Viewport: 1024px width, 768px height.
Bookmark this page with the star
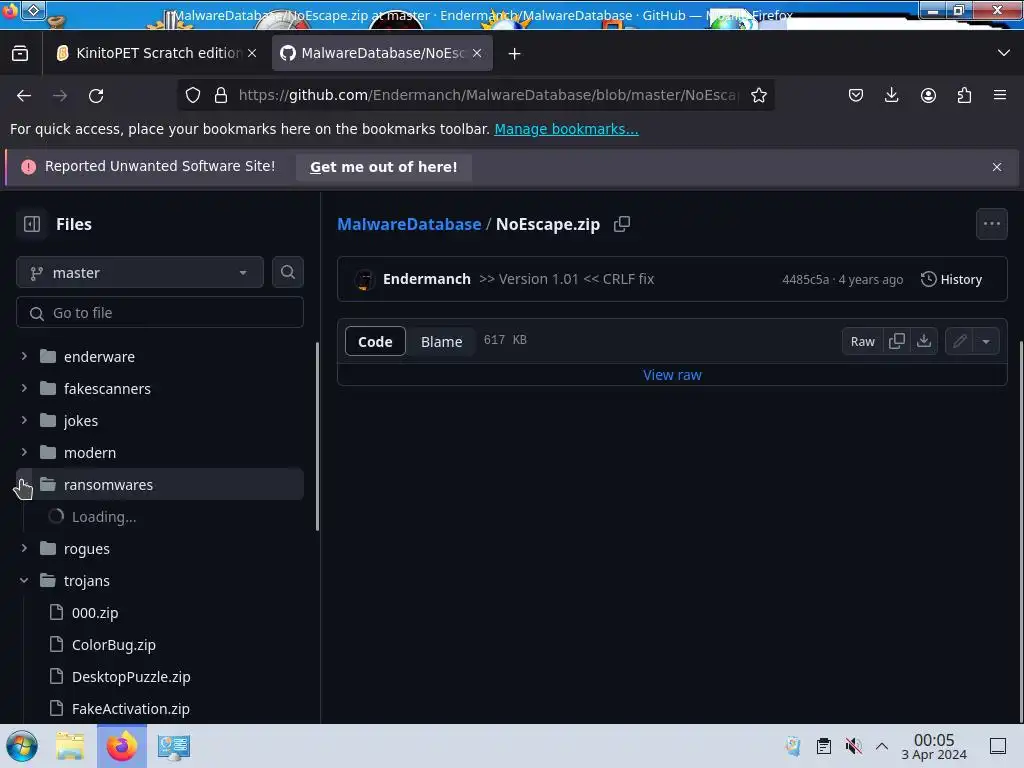(758, 95)
